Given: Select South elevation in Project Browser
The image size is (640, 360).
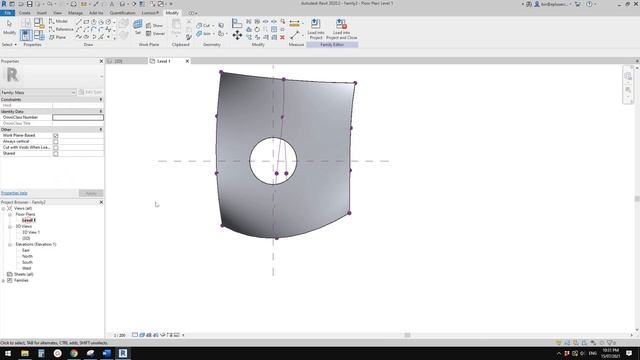Looking at the screenshot, I should 27,262.
